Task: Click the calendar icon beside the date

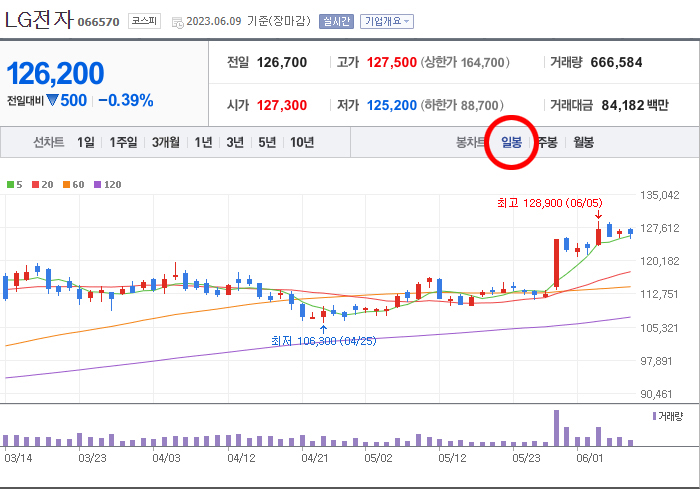Action: pyautogui.click(x=178, y=23)
